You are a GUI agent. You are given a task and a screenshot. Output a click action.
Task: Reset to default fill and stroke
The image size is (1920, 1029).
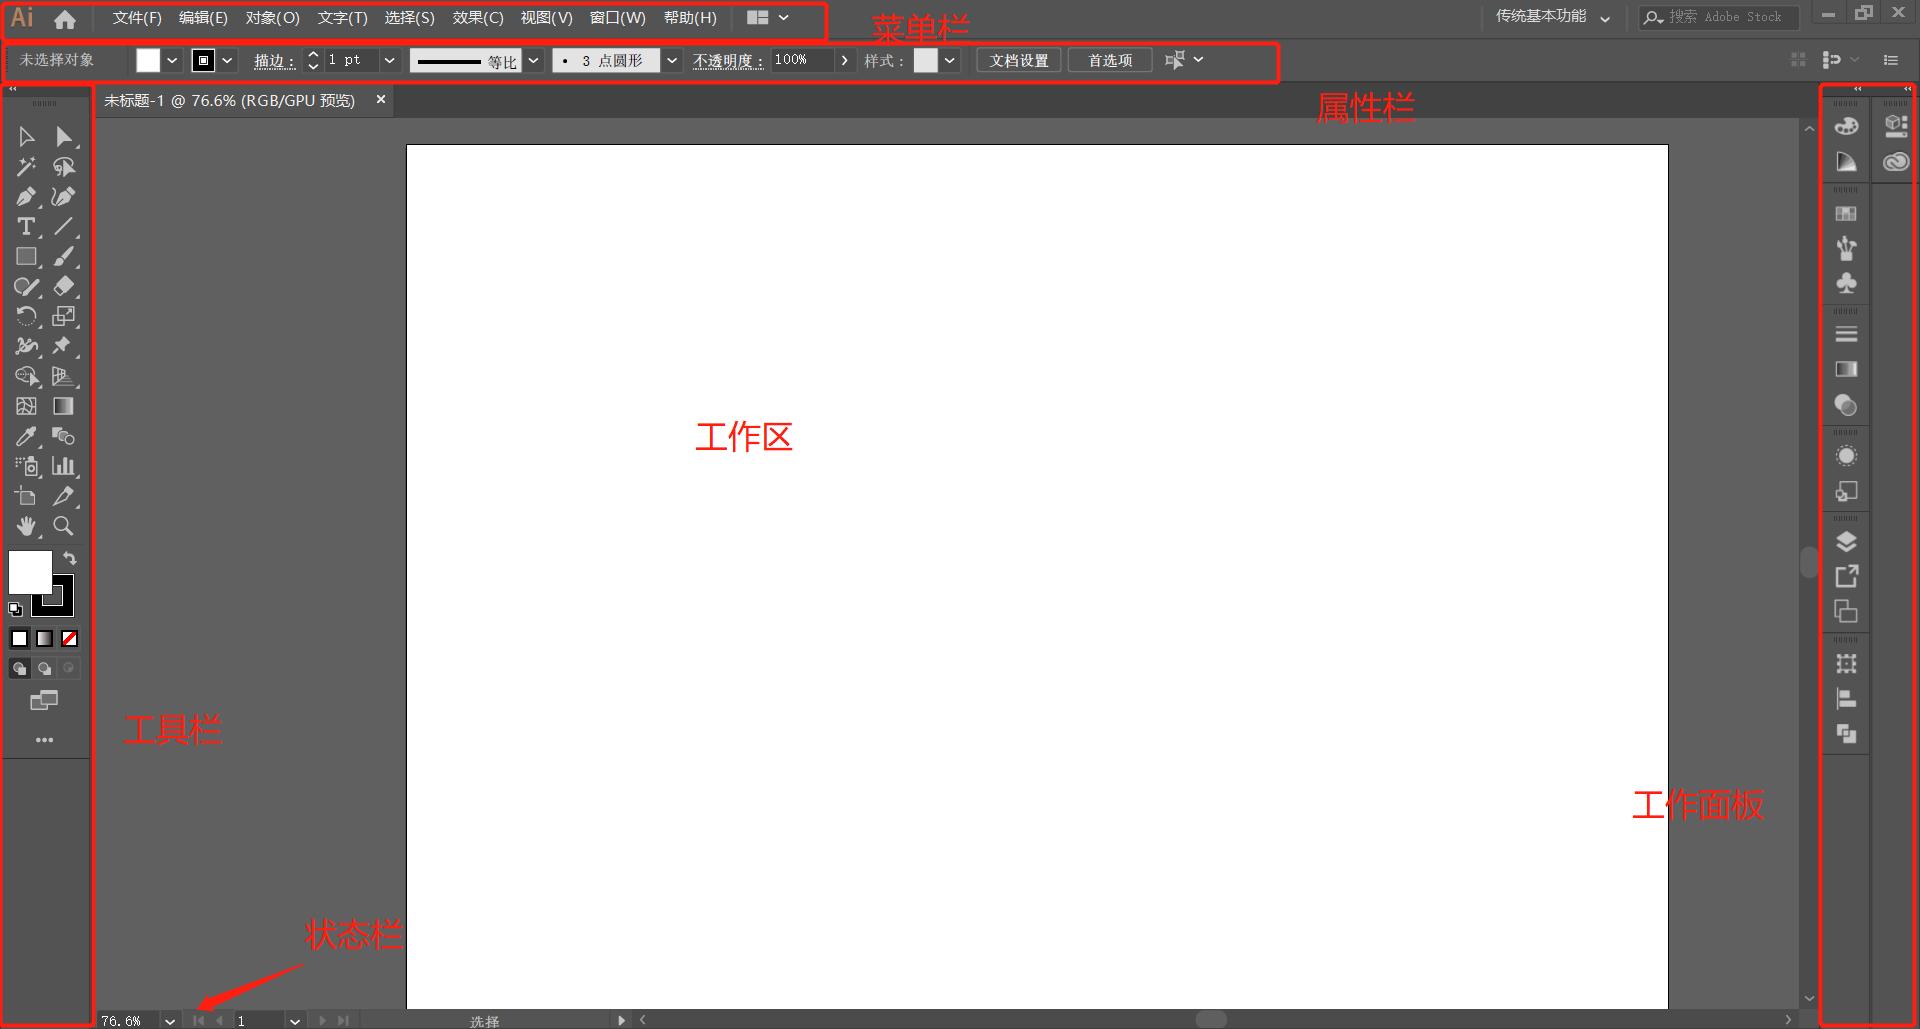click(x=16, y=609)
